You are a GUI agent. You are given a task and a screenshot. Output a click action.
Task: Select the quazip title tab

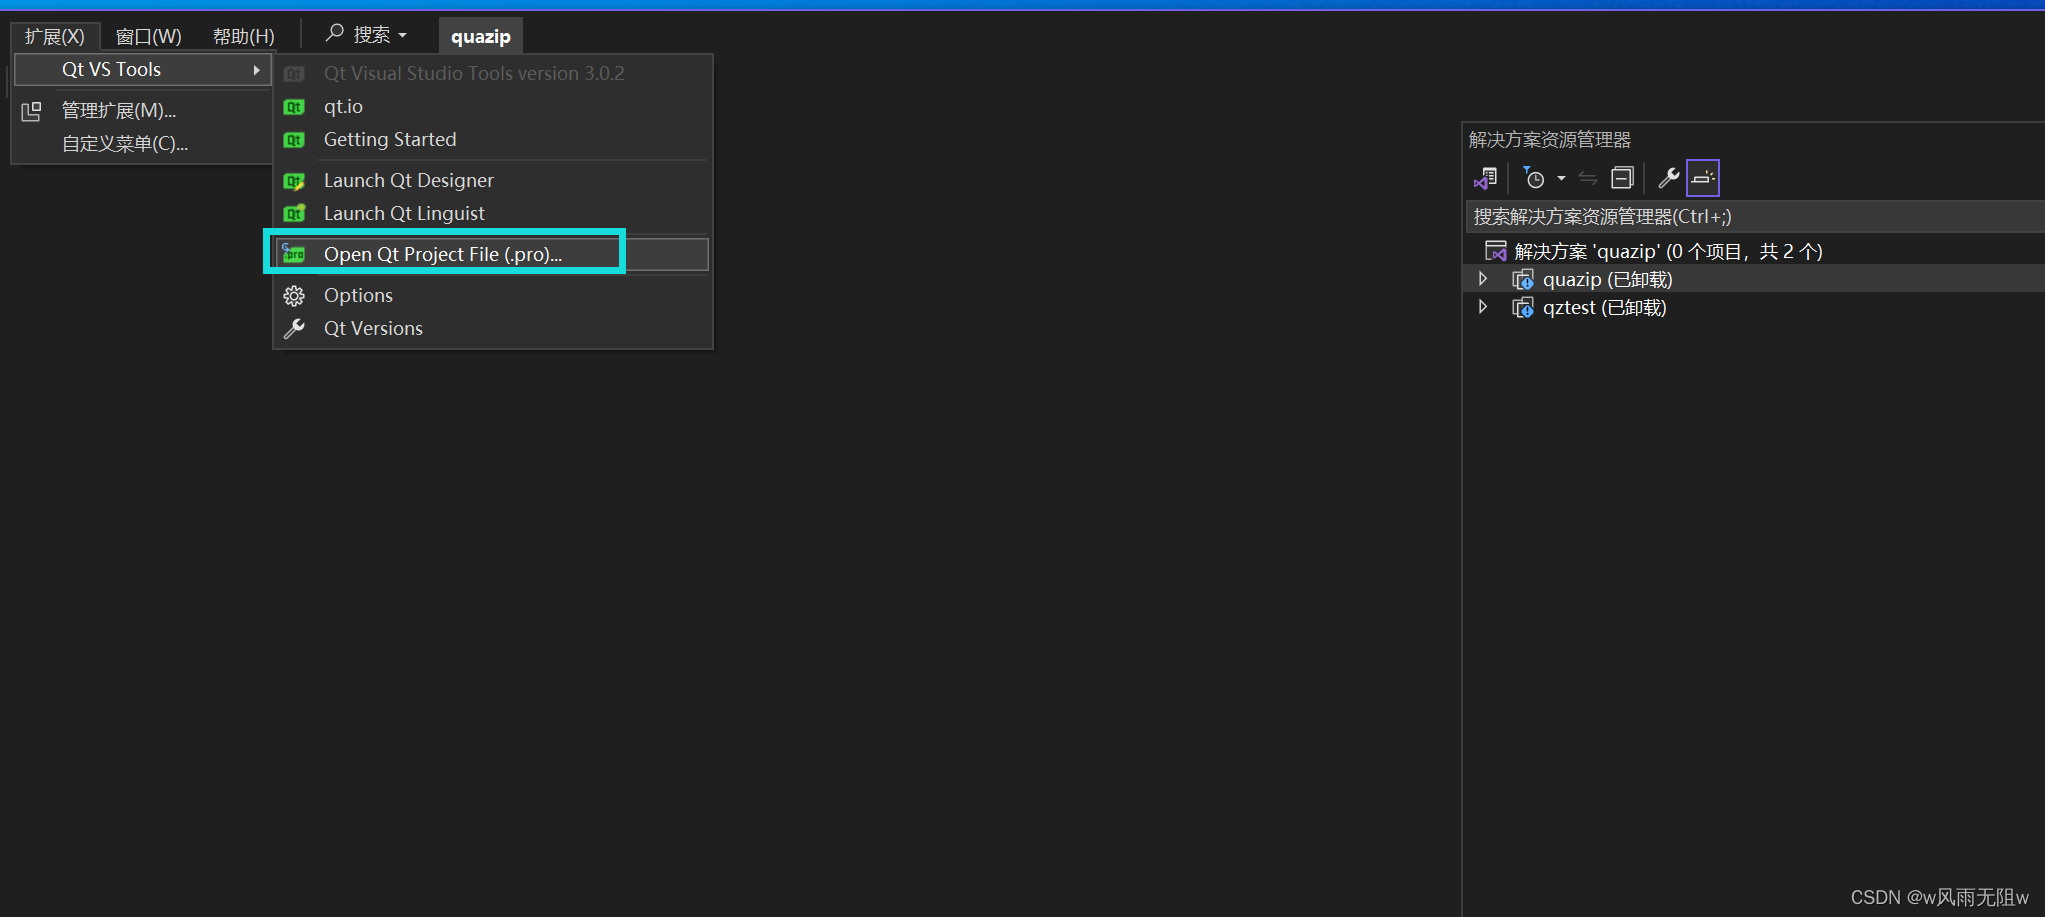pyautogui.click(x=481, y=37)
